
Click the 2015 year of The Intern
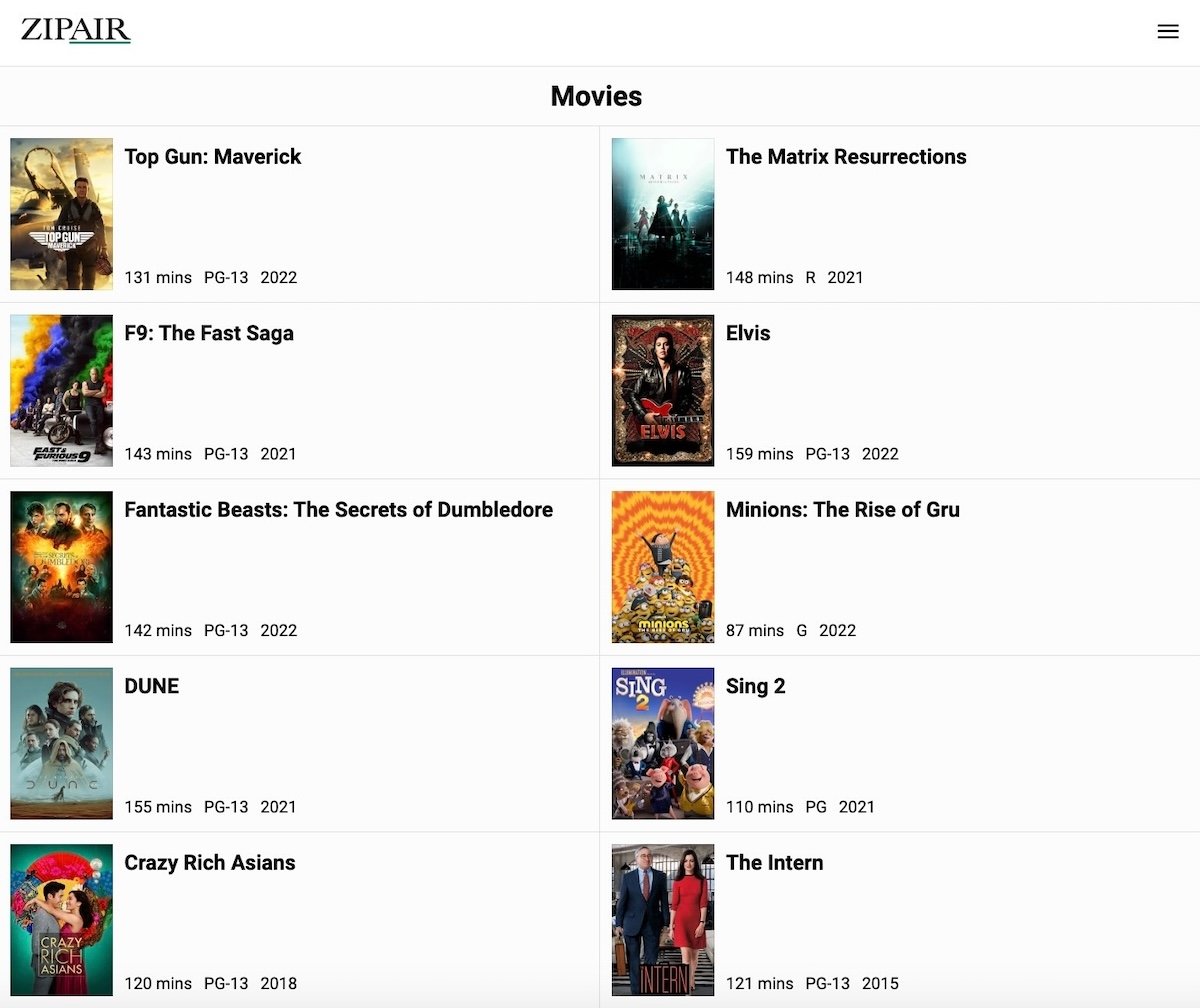pos(880,984)
